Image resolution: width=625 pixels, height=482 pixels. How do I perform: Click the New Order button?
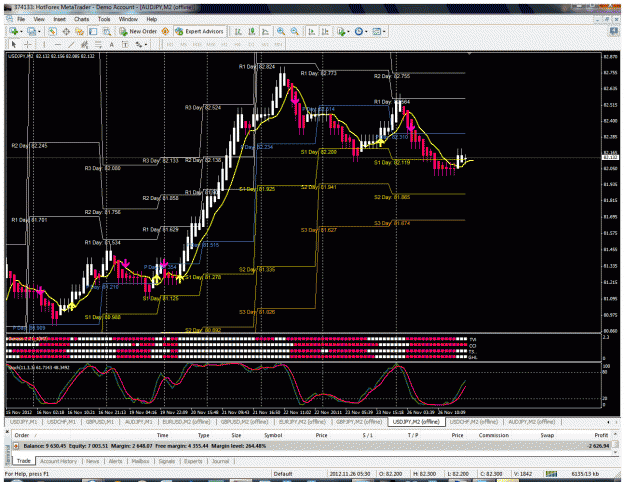pyautogui.click(x=138, y=31)
